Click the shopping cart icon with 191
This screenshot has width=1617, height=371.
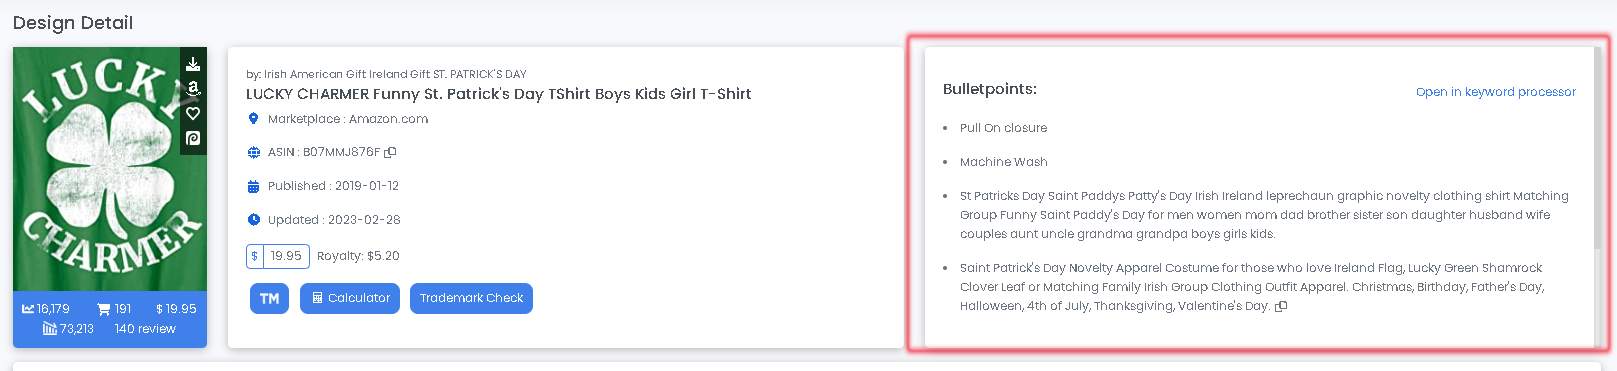pyautogui.click(x=103, y=309)
